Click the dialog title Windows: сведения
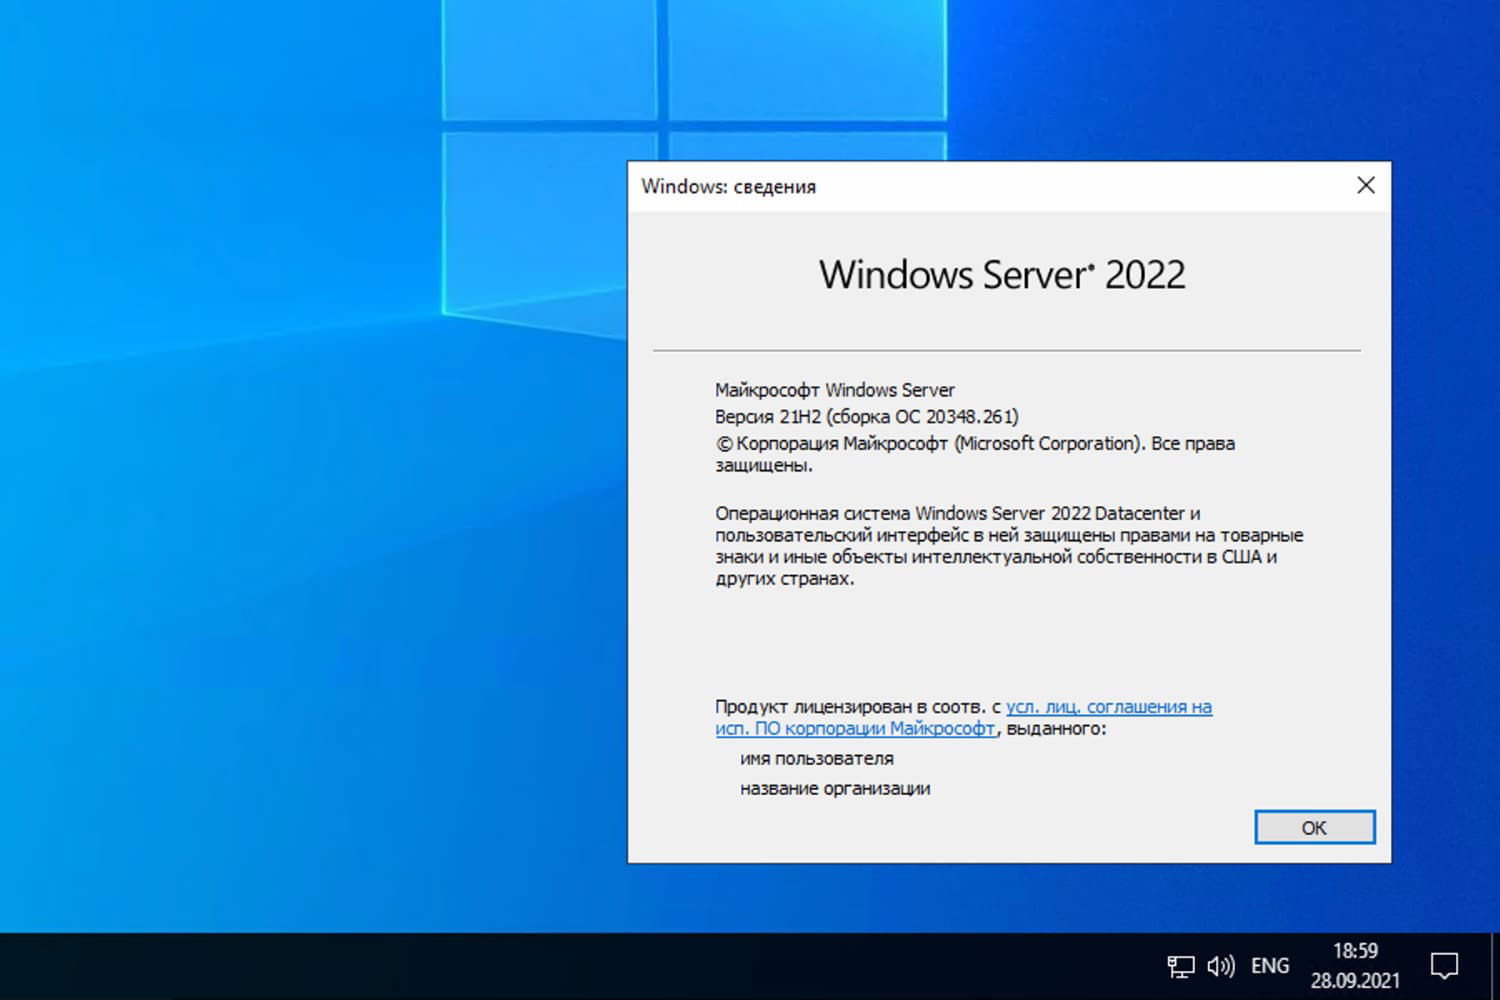 coord(729,186)
